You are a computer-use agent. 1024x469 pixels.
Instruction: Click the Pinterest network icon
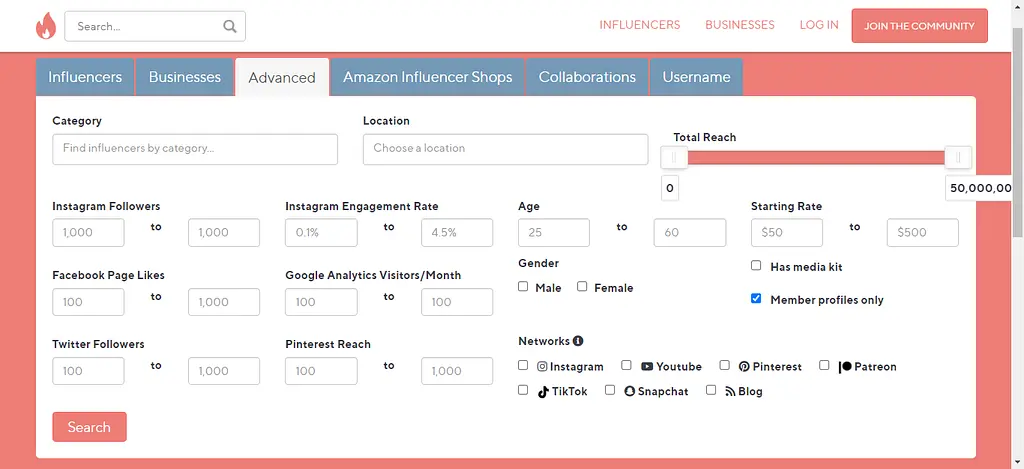tap(744, 367)
